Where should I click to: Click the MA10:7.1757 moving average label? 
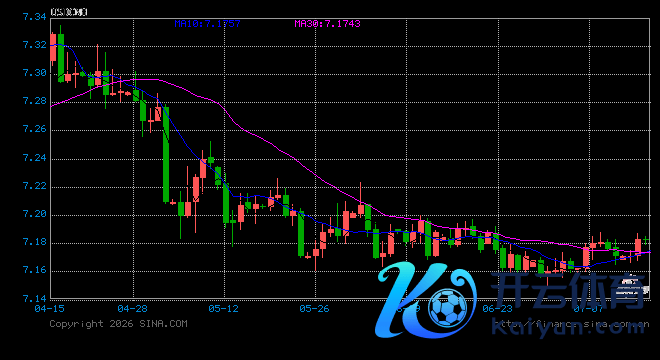pos(208,24)
